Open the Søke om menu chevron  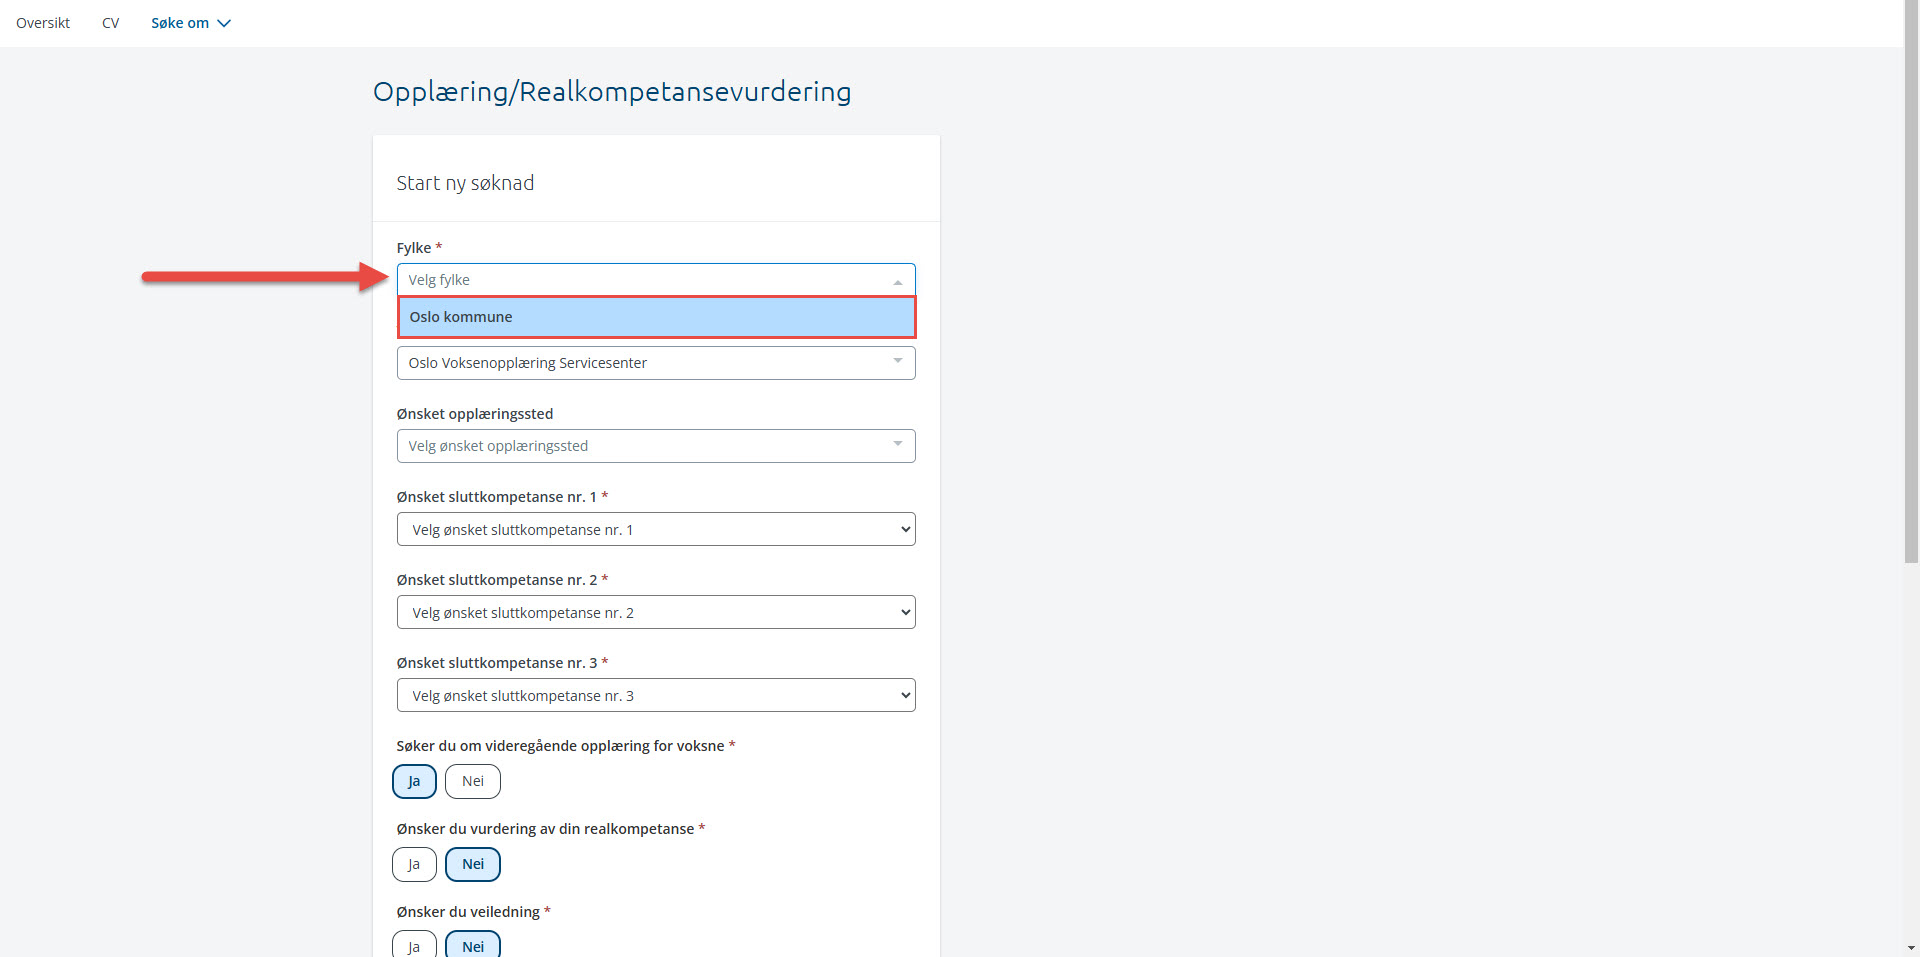click(x=224, y=23)
